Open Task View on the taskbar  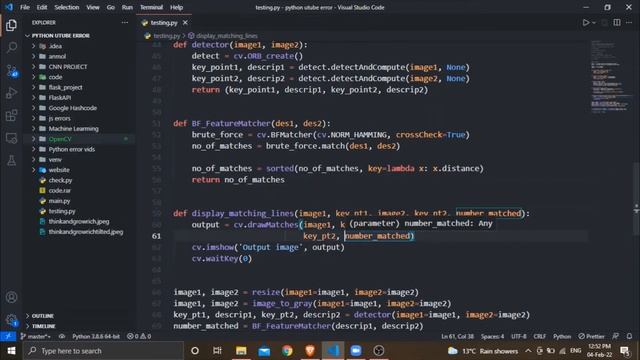tap(217, 351)
